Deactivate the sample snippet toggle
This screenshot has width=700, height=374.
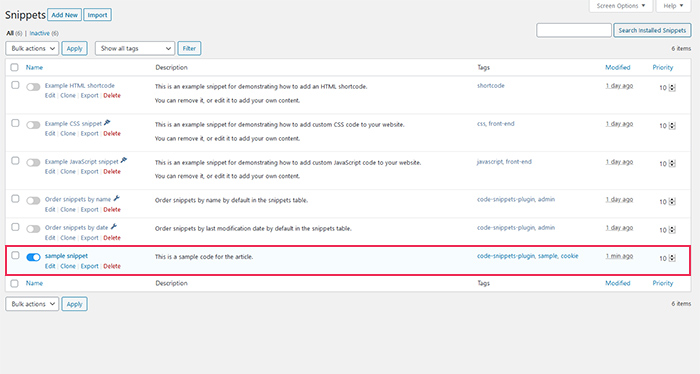pyautogui.click(x=33, y=257)
